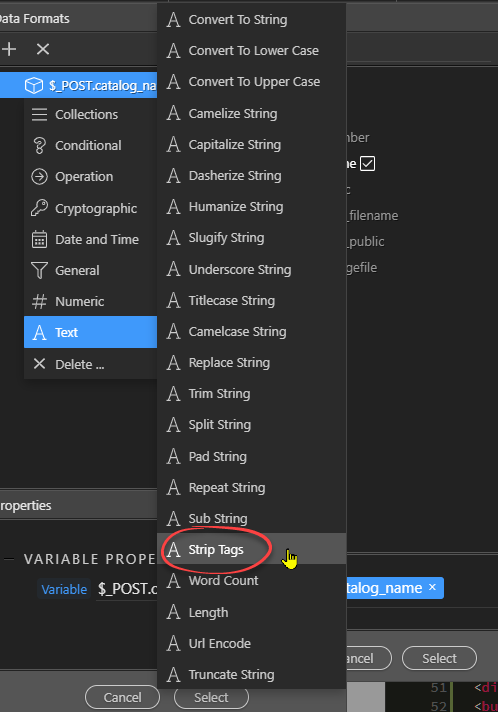Remove the catalog_name tag via its x

pyautogui.click(x=432, y=587)
